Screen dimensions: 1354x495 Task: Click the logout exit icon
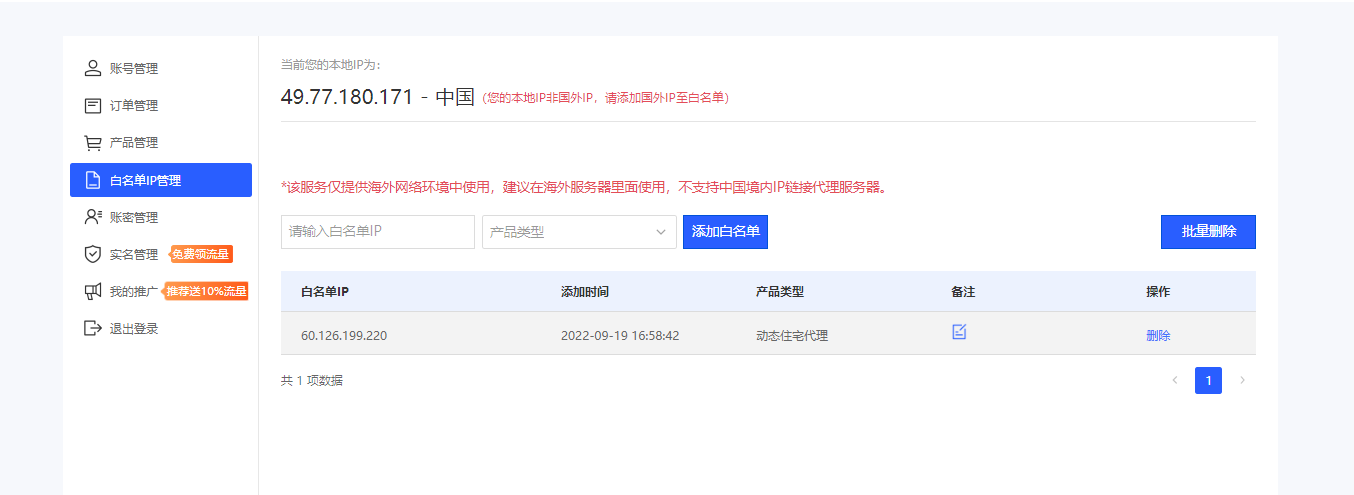(x=93, y=328)
